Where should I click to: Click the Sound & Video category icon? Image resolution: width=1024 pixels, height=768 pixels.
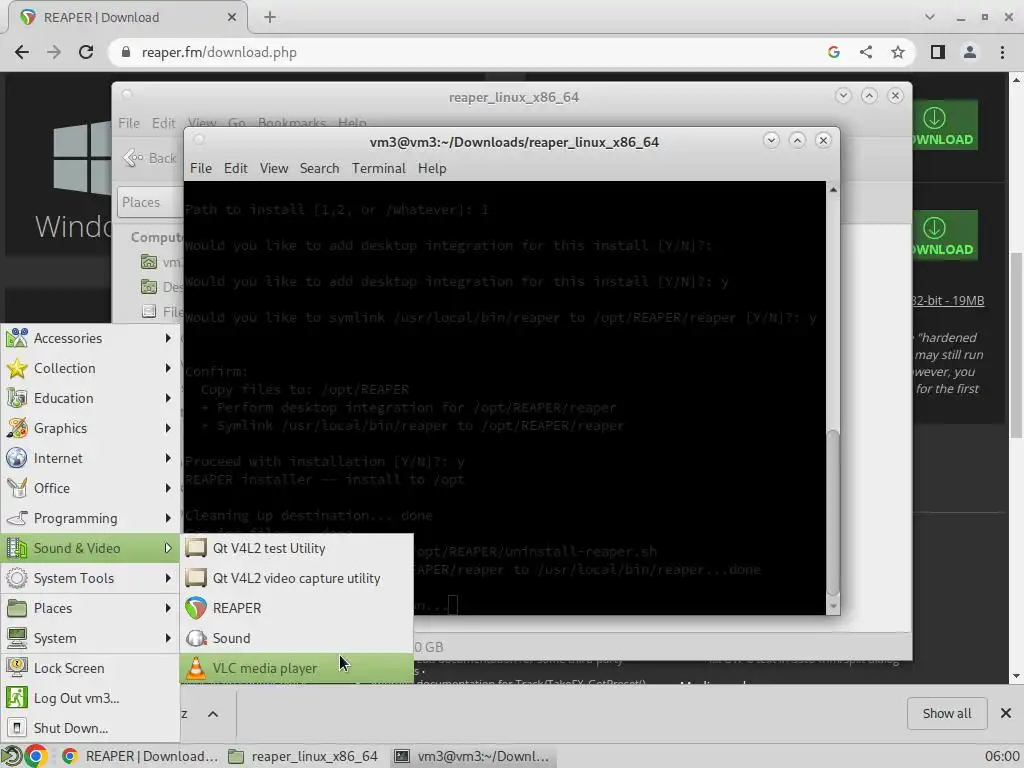16,548
